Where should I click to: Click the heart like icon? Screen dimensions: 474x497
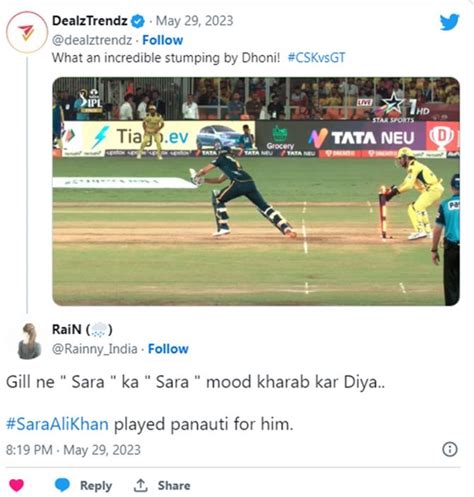click(16, 485)
